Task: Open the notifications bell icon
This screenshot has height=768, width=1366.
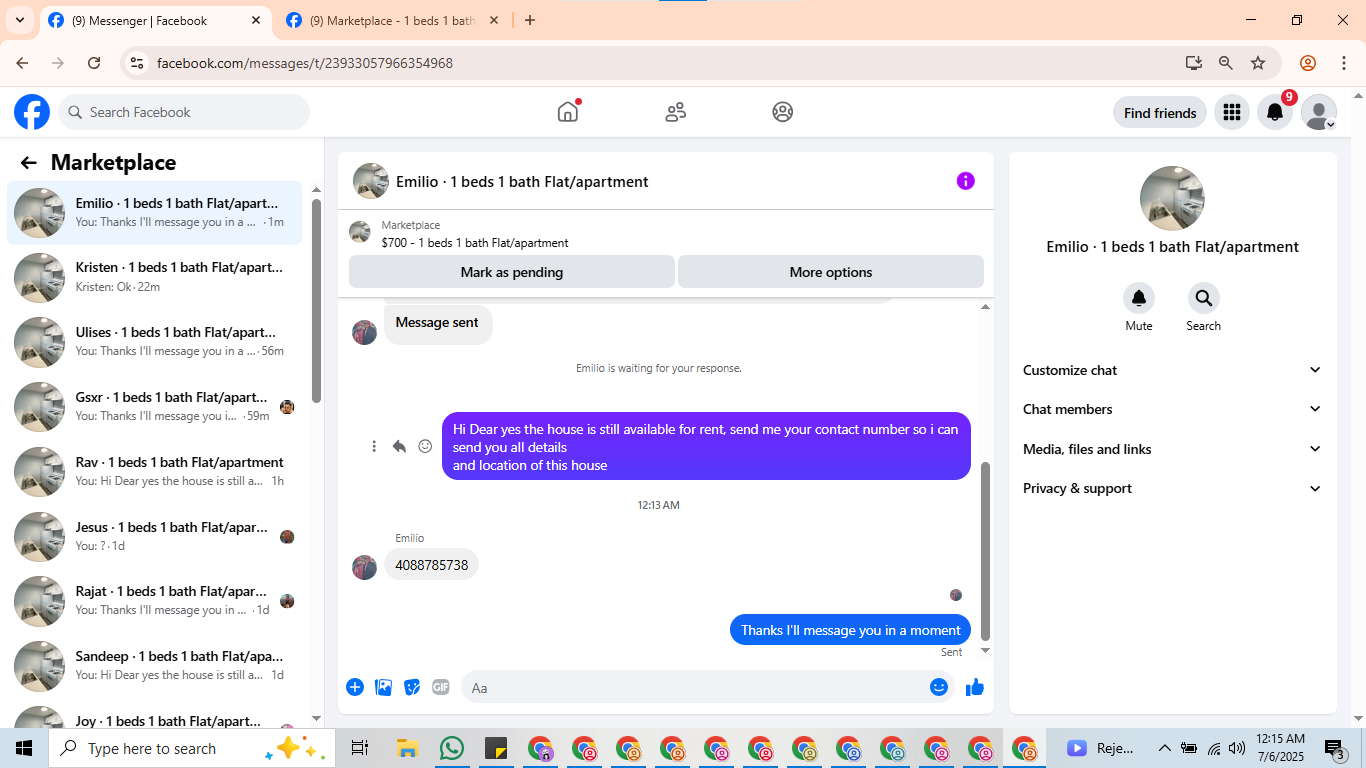Action: [1275, 113]
